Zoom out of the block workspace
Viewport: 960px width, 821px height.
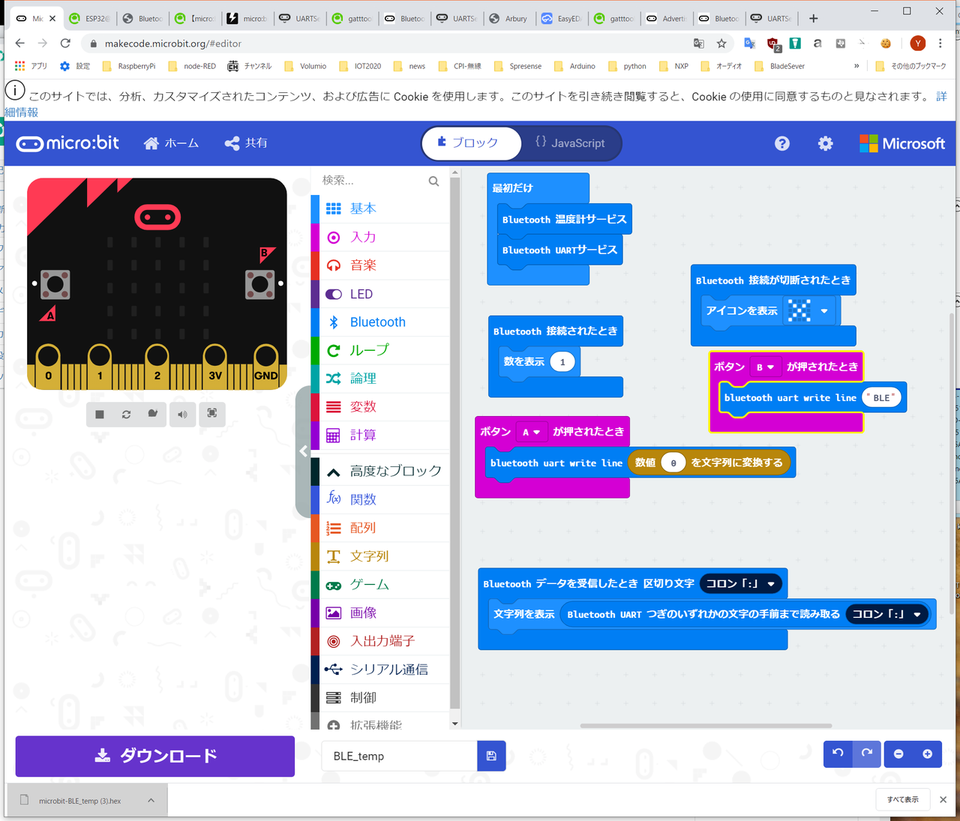(898, 754)
